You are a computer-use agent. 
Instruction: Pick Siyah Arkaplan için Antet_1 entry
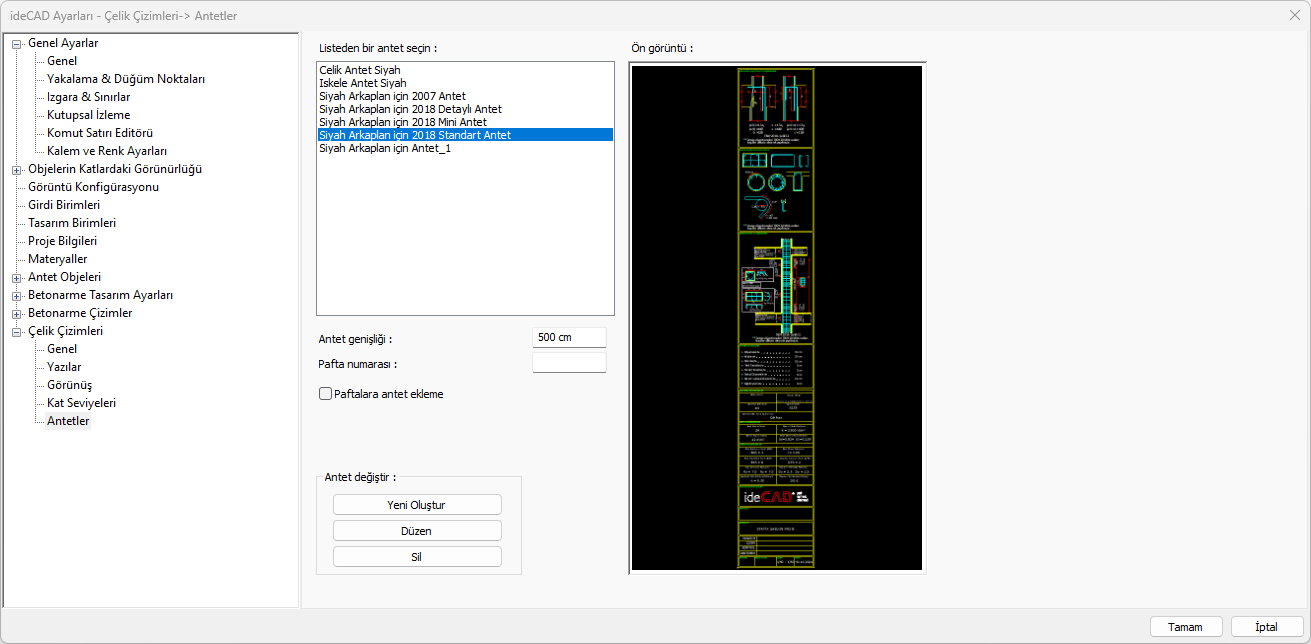(x=384, y=148)
